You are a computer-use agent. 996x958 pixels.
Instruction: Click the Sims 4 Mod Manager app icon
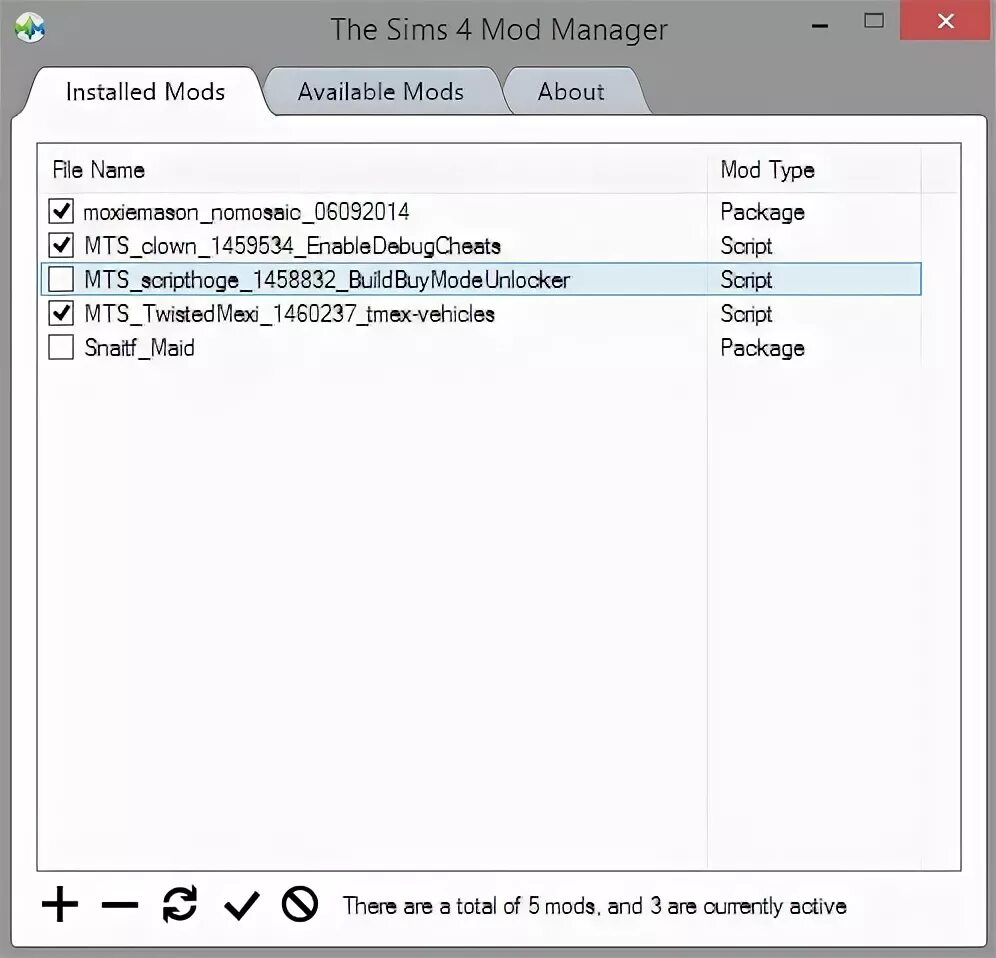pos(30,27)
